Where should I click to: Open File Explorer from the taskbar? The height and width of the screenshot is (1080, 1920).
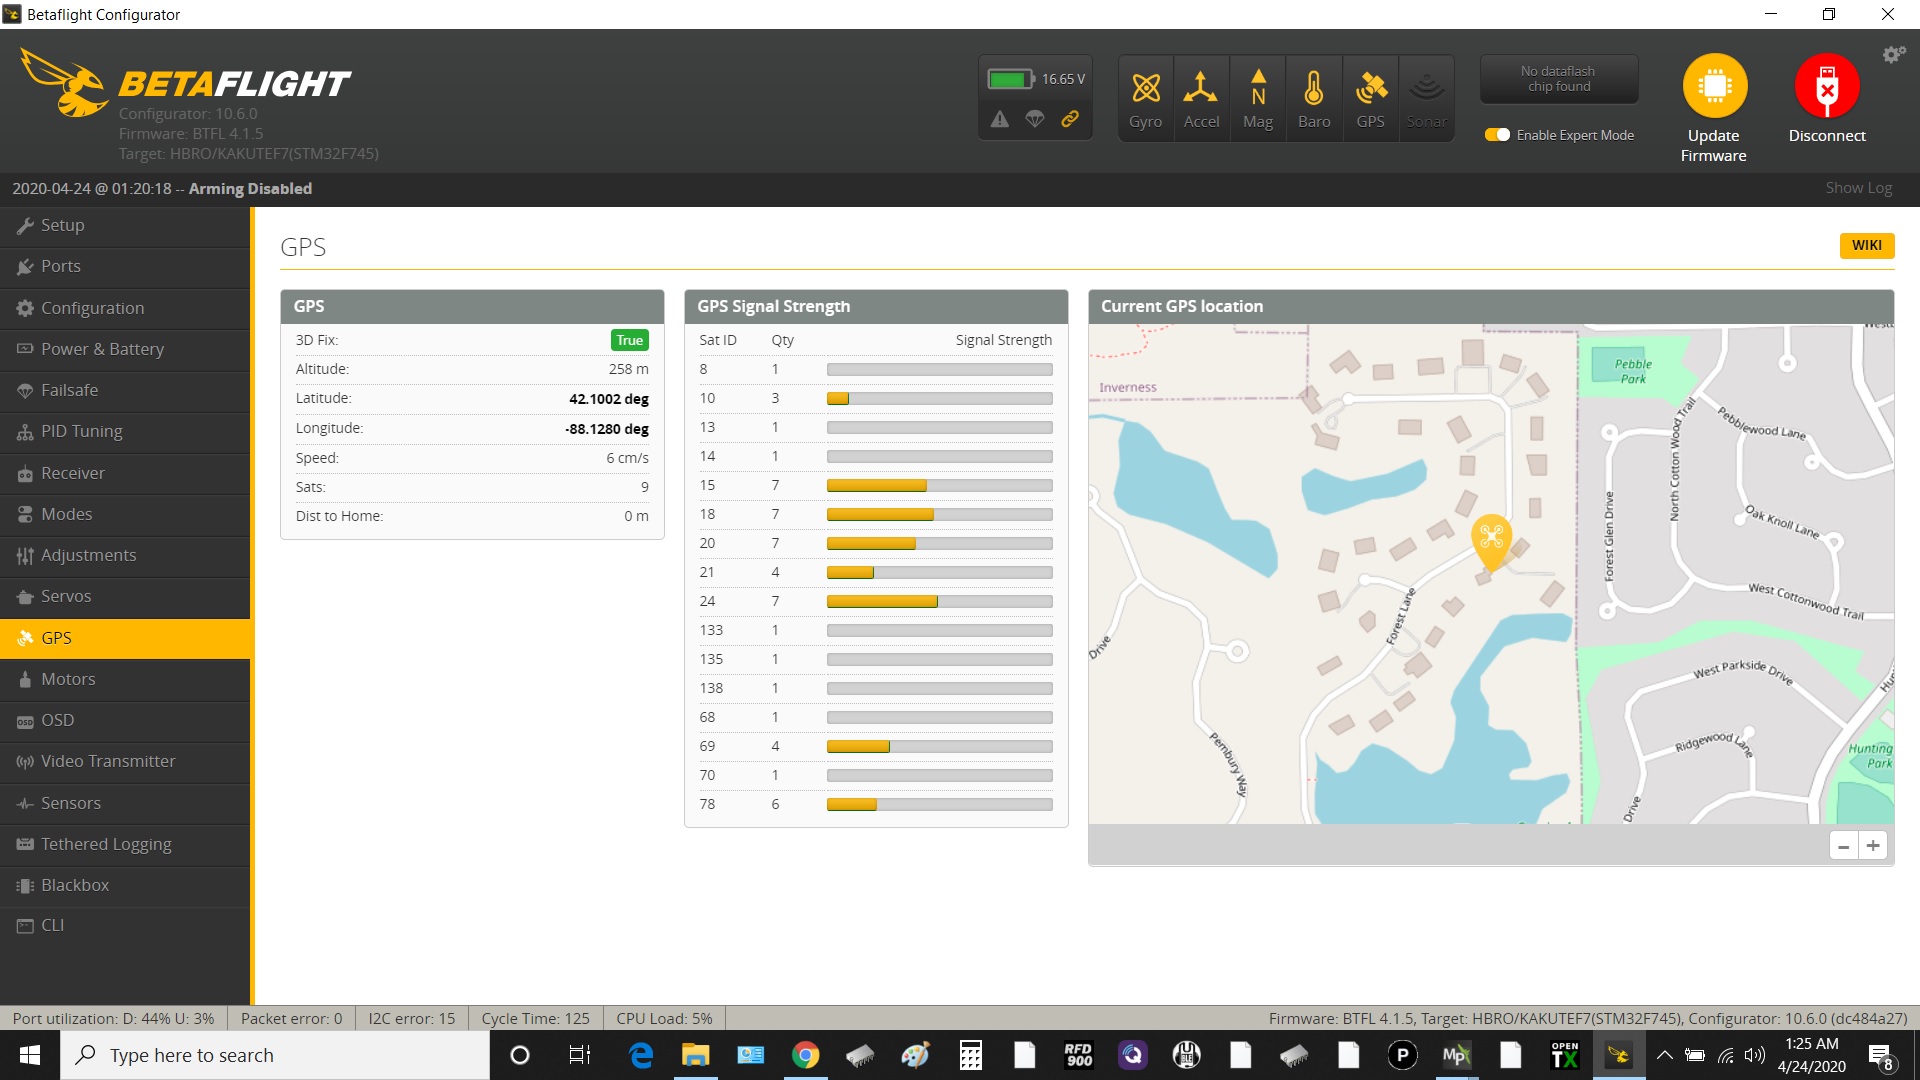pos(695,1055)
